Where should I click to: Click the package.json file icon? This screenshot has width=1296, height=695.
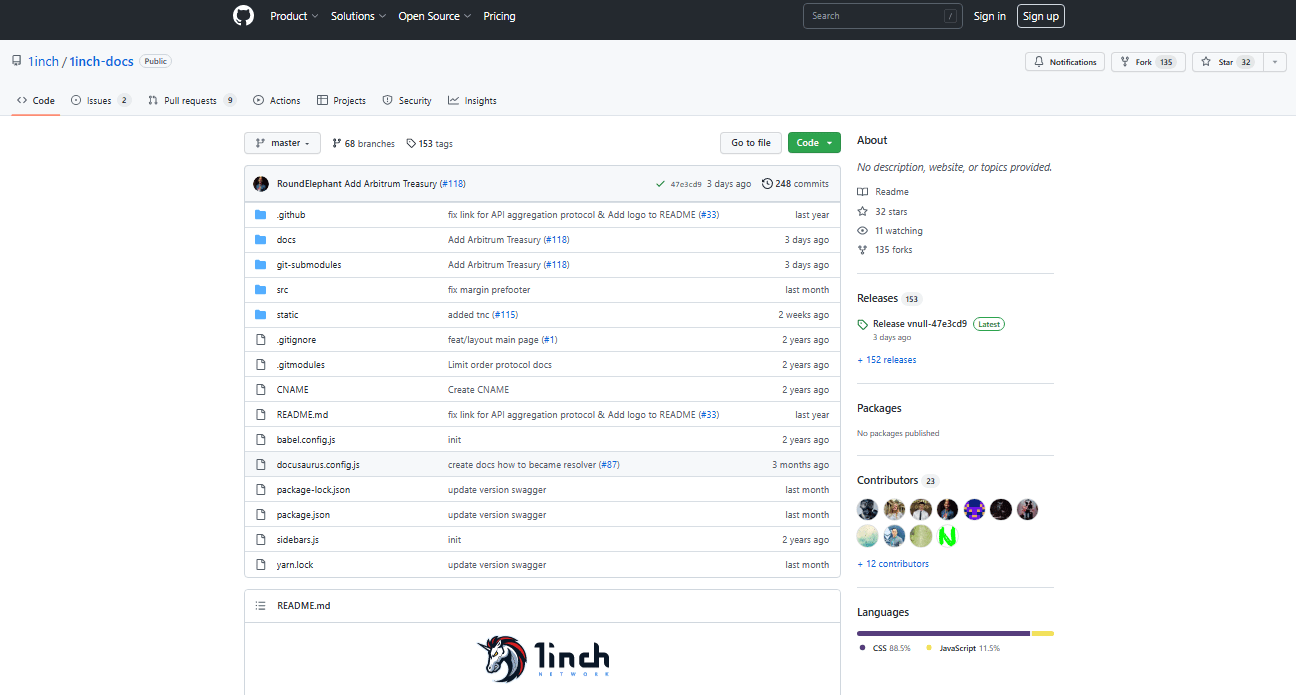261,515
